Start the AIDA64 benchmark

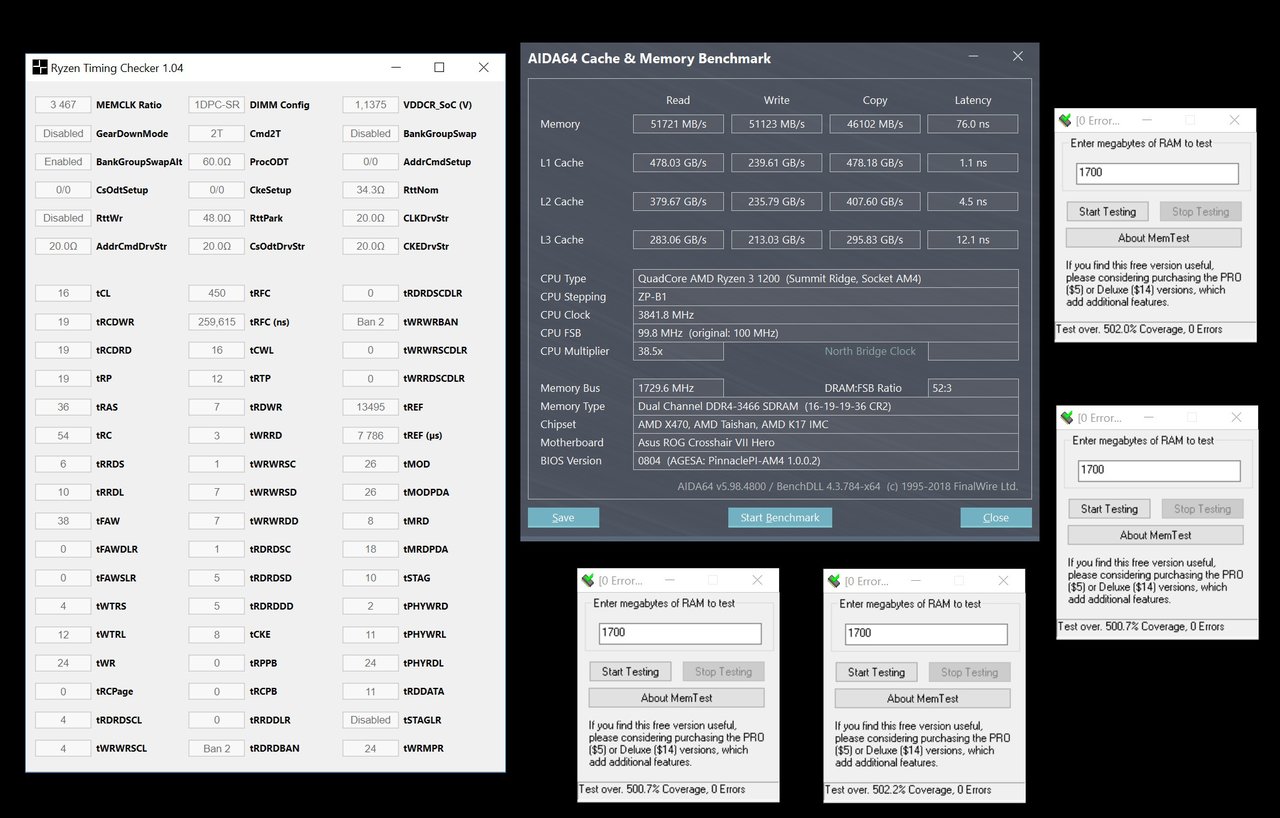(780, 517)
